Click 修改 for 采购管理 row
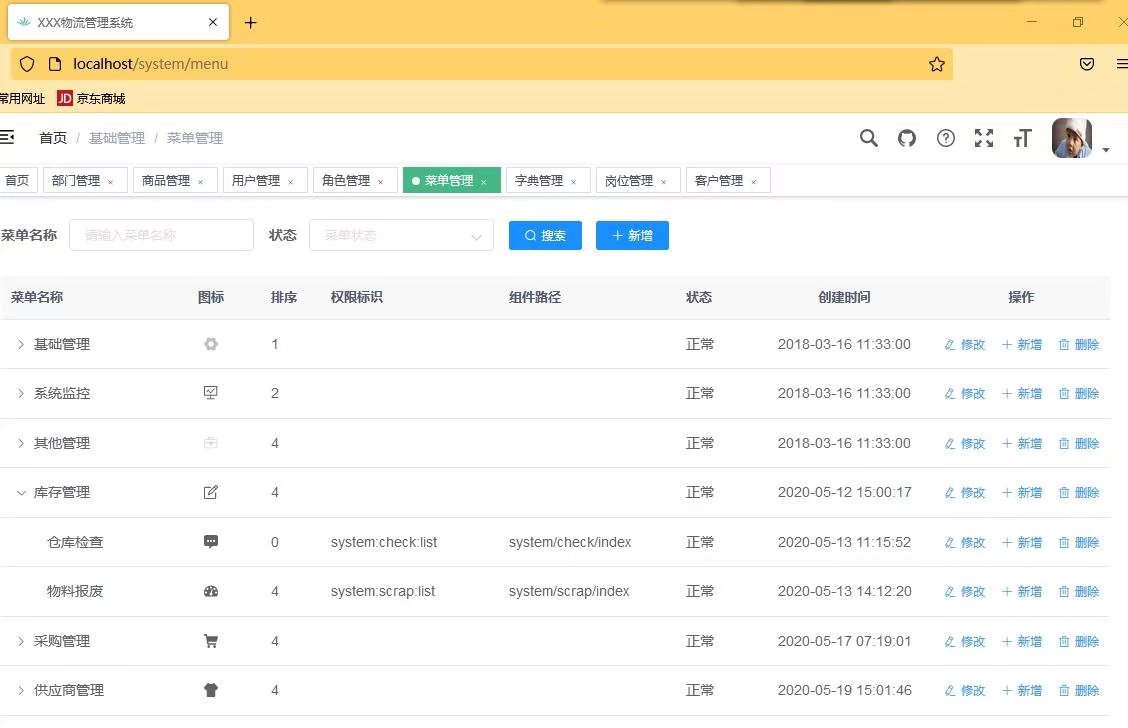The image size is (1128, 728). (x=965, y=641)
